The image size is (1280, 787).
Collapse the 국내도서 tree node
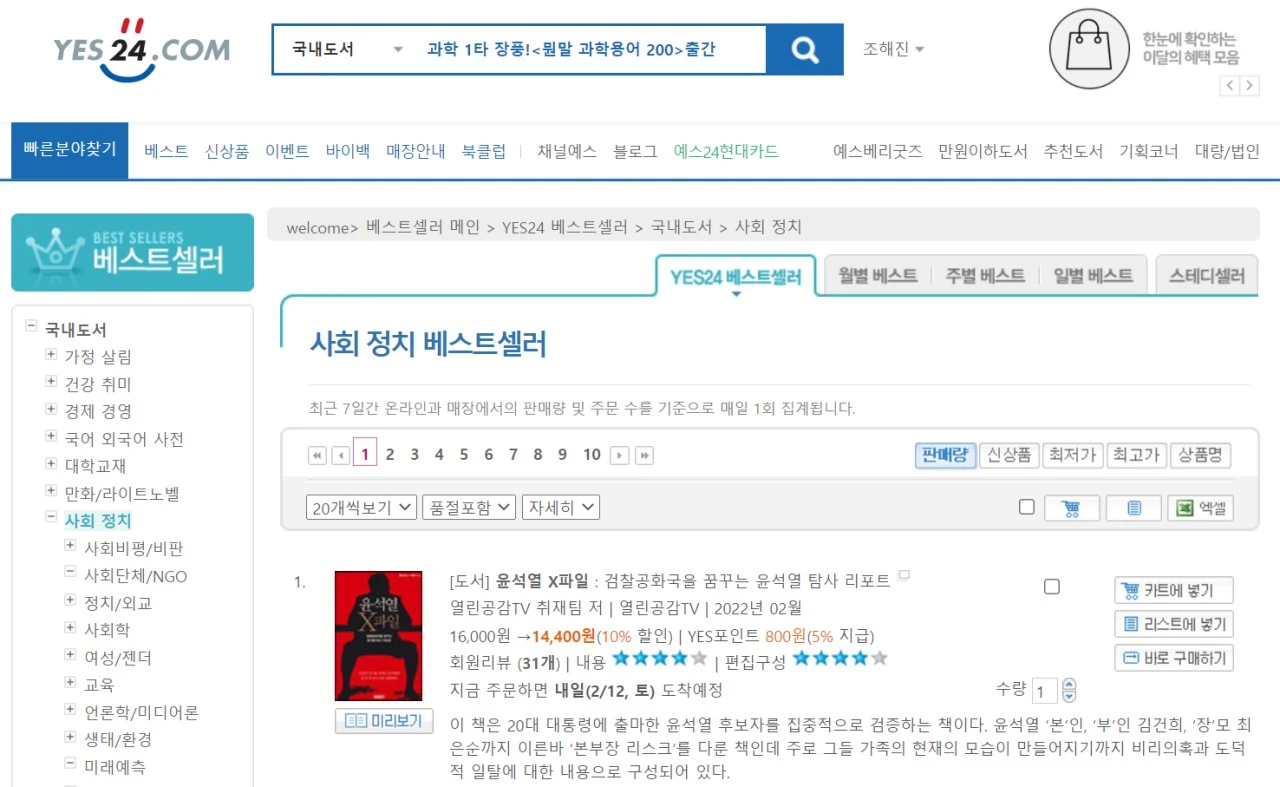click(31, 326)
